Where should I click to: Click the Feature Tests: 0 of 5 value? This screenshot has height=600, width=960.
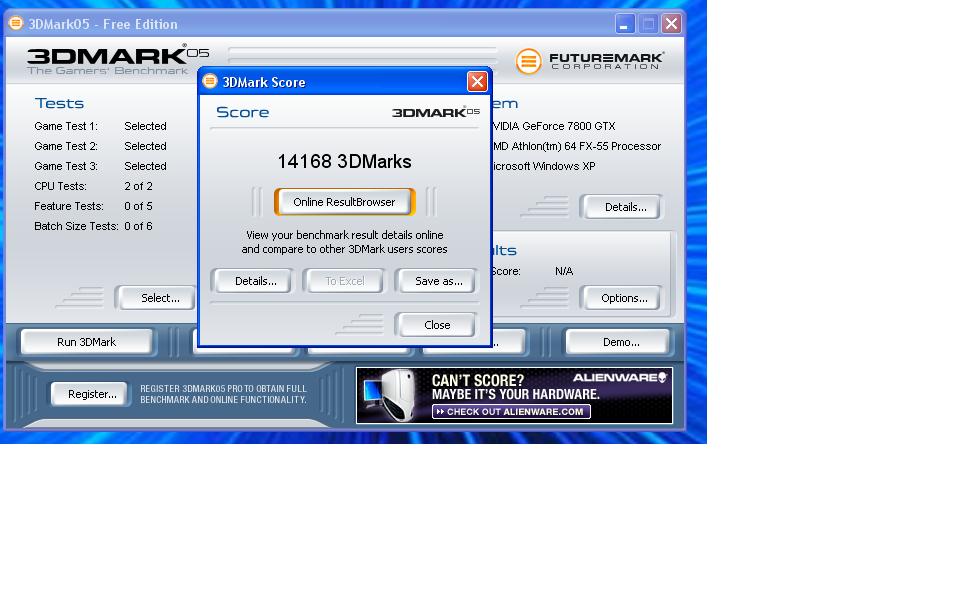(x=138, y=206)
